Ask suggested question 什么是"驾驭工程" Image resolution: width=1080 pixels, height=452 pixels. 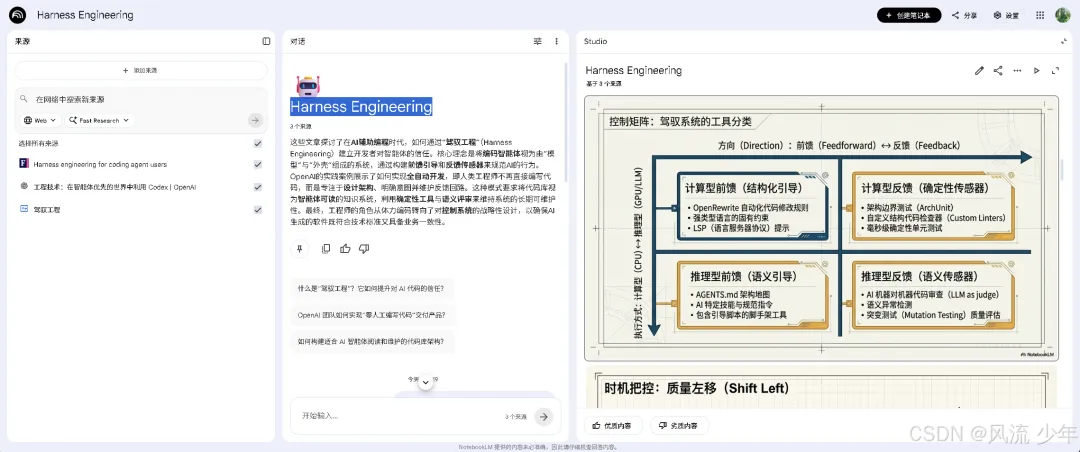click(x=372, y=289)
